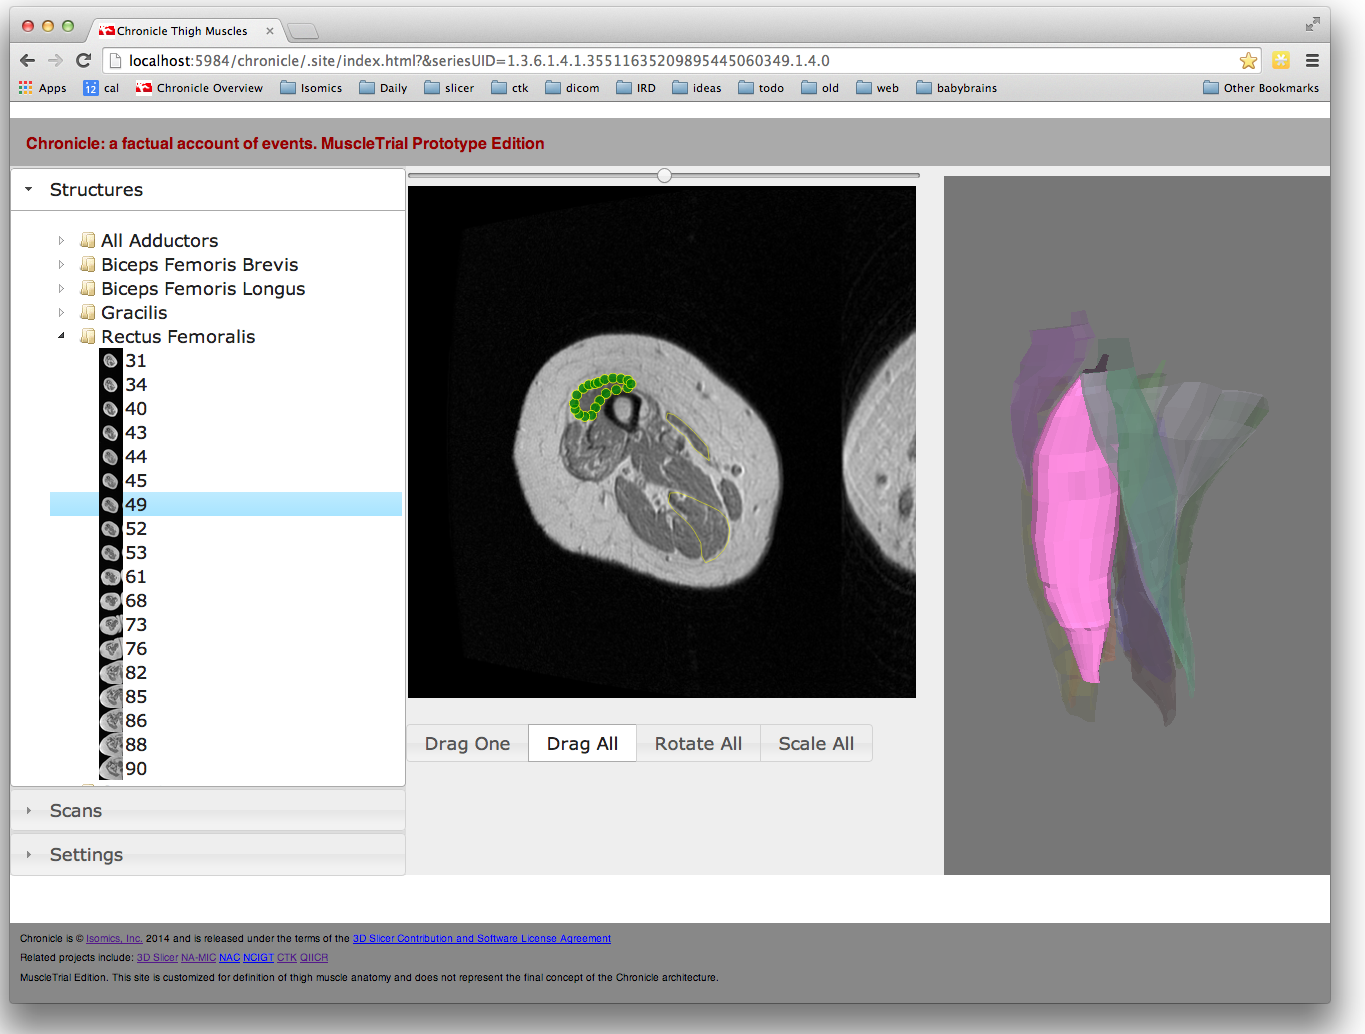1365x1034 pixels.
Task: Open the Apps grid shortcut
Action: coord(42,88)
